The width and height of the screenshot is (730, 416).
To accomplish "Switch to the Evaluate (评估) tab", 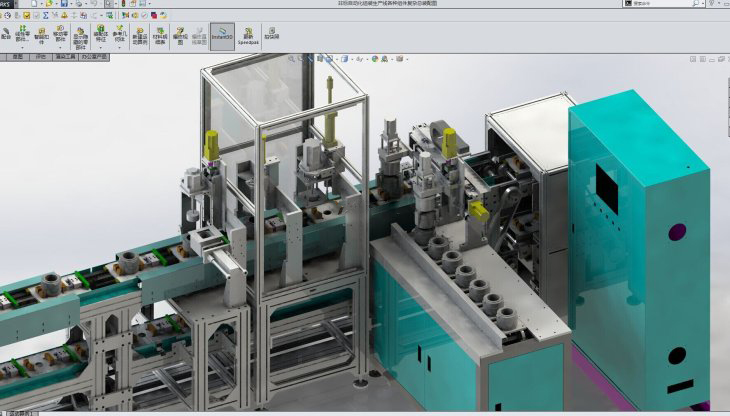I will pyautogui.click(x=42, y=58).
